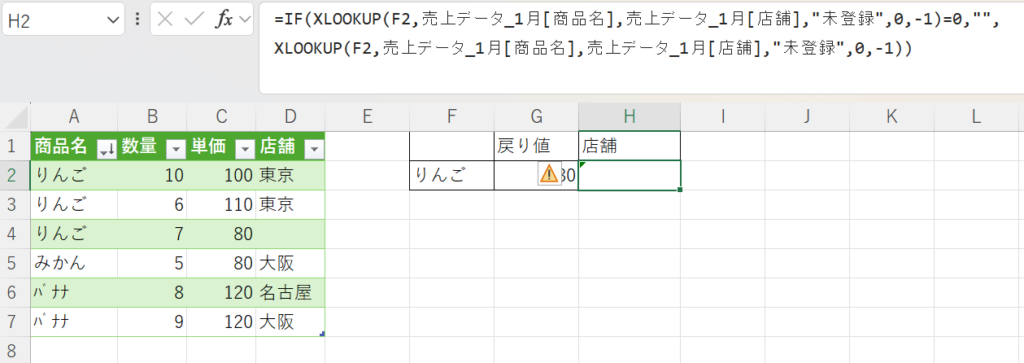Screen dimensions: 1024x363
Task: Select row 5 header
Action: (x=14, y=263)
